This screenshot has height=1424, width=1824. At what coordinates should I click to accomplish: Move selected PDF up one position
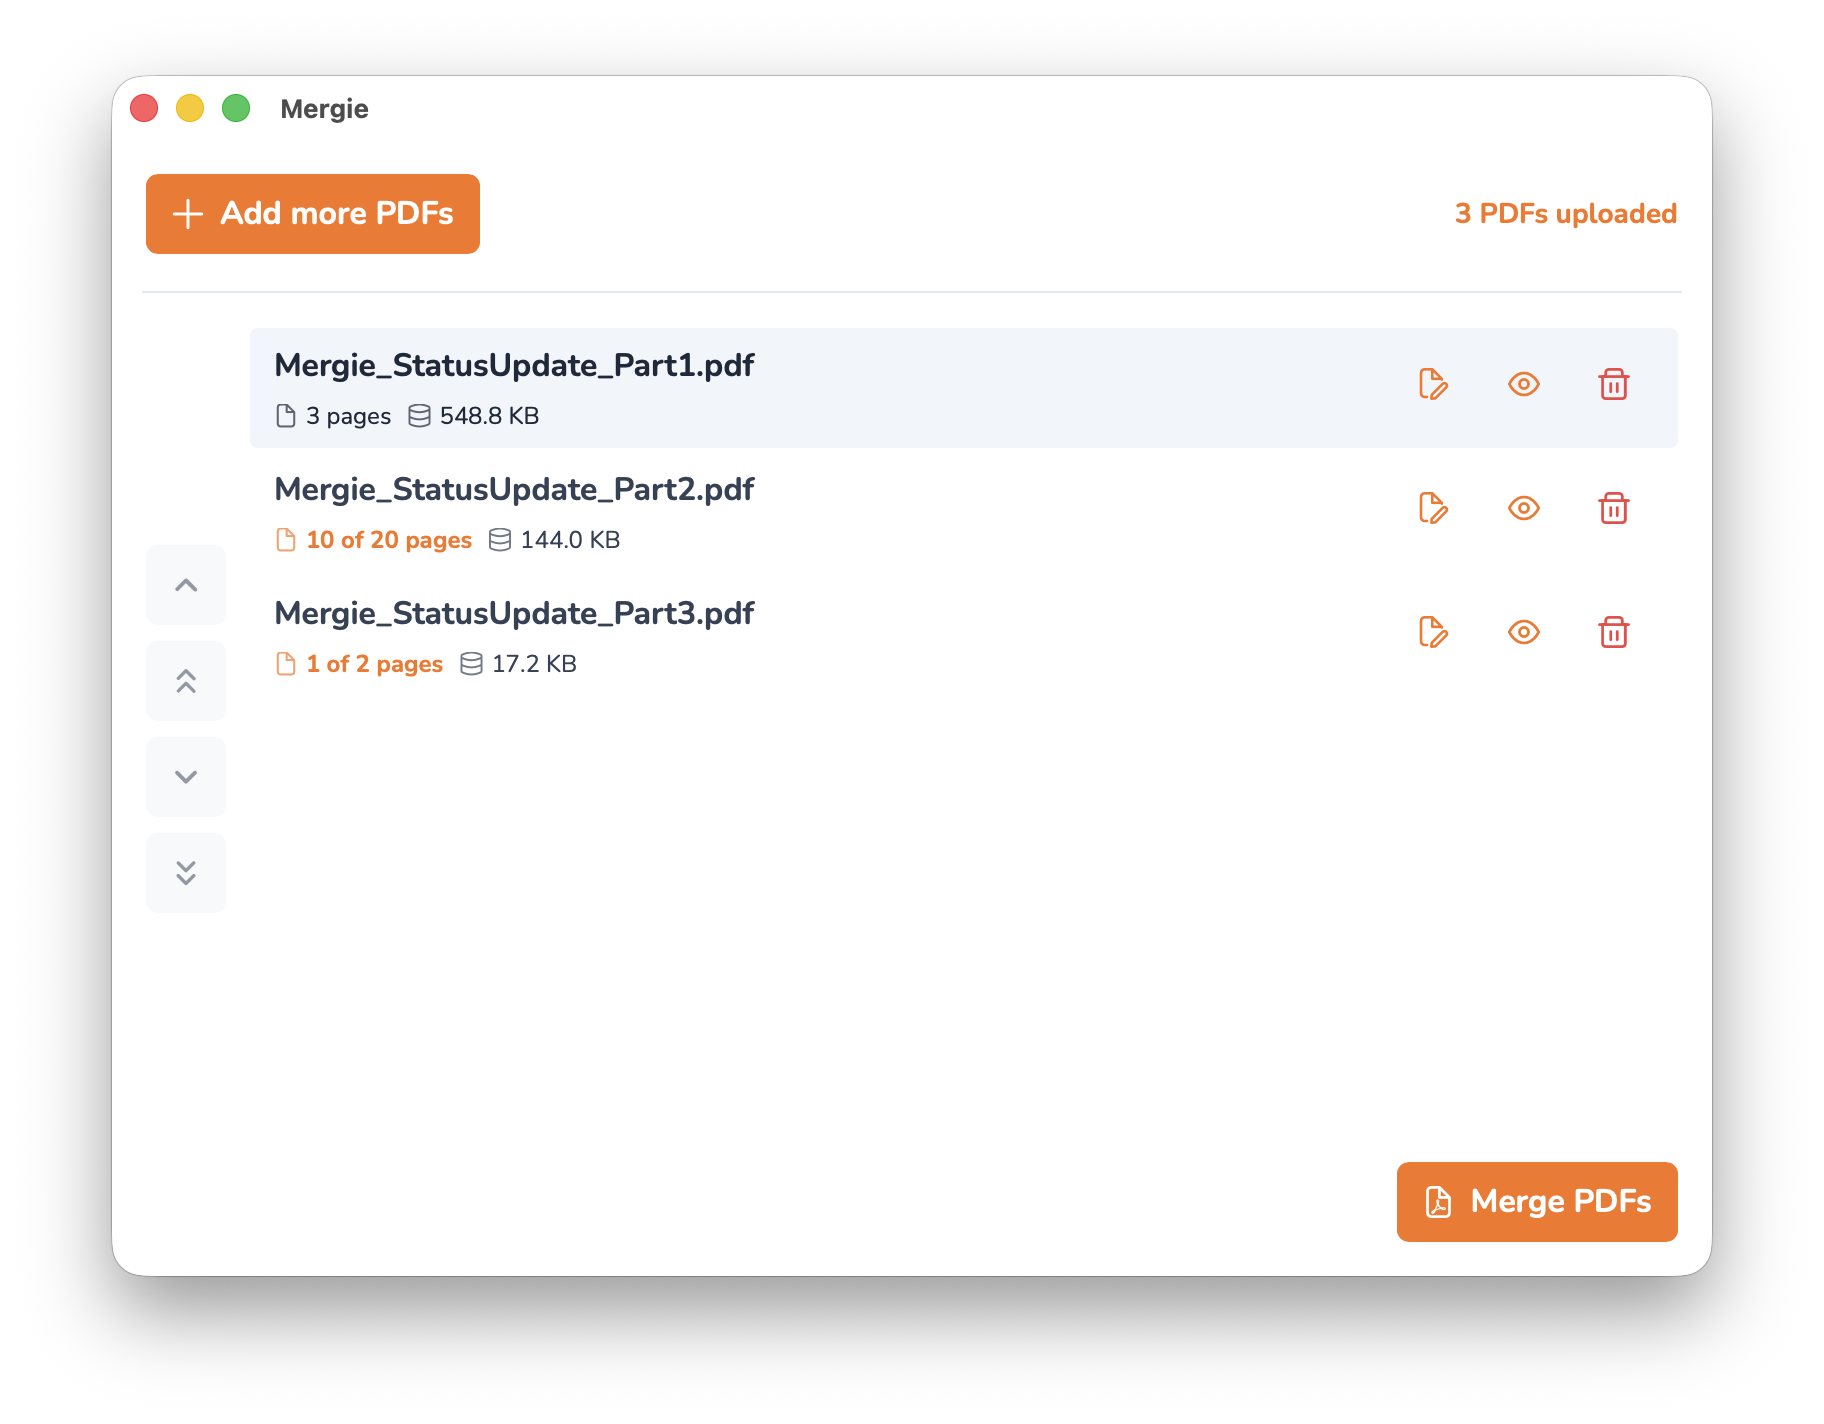(186, 585)
